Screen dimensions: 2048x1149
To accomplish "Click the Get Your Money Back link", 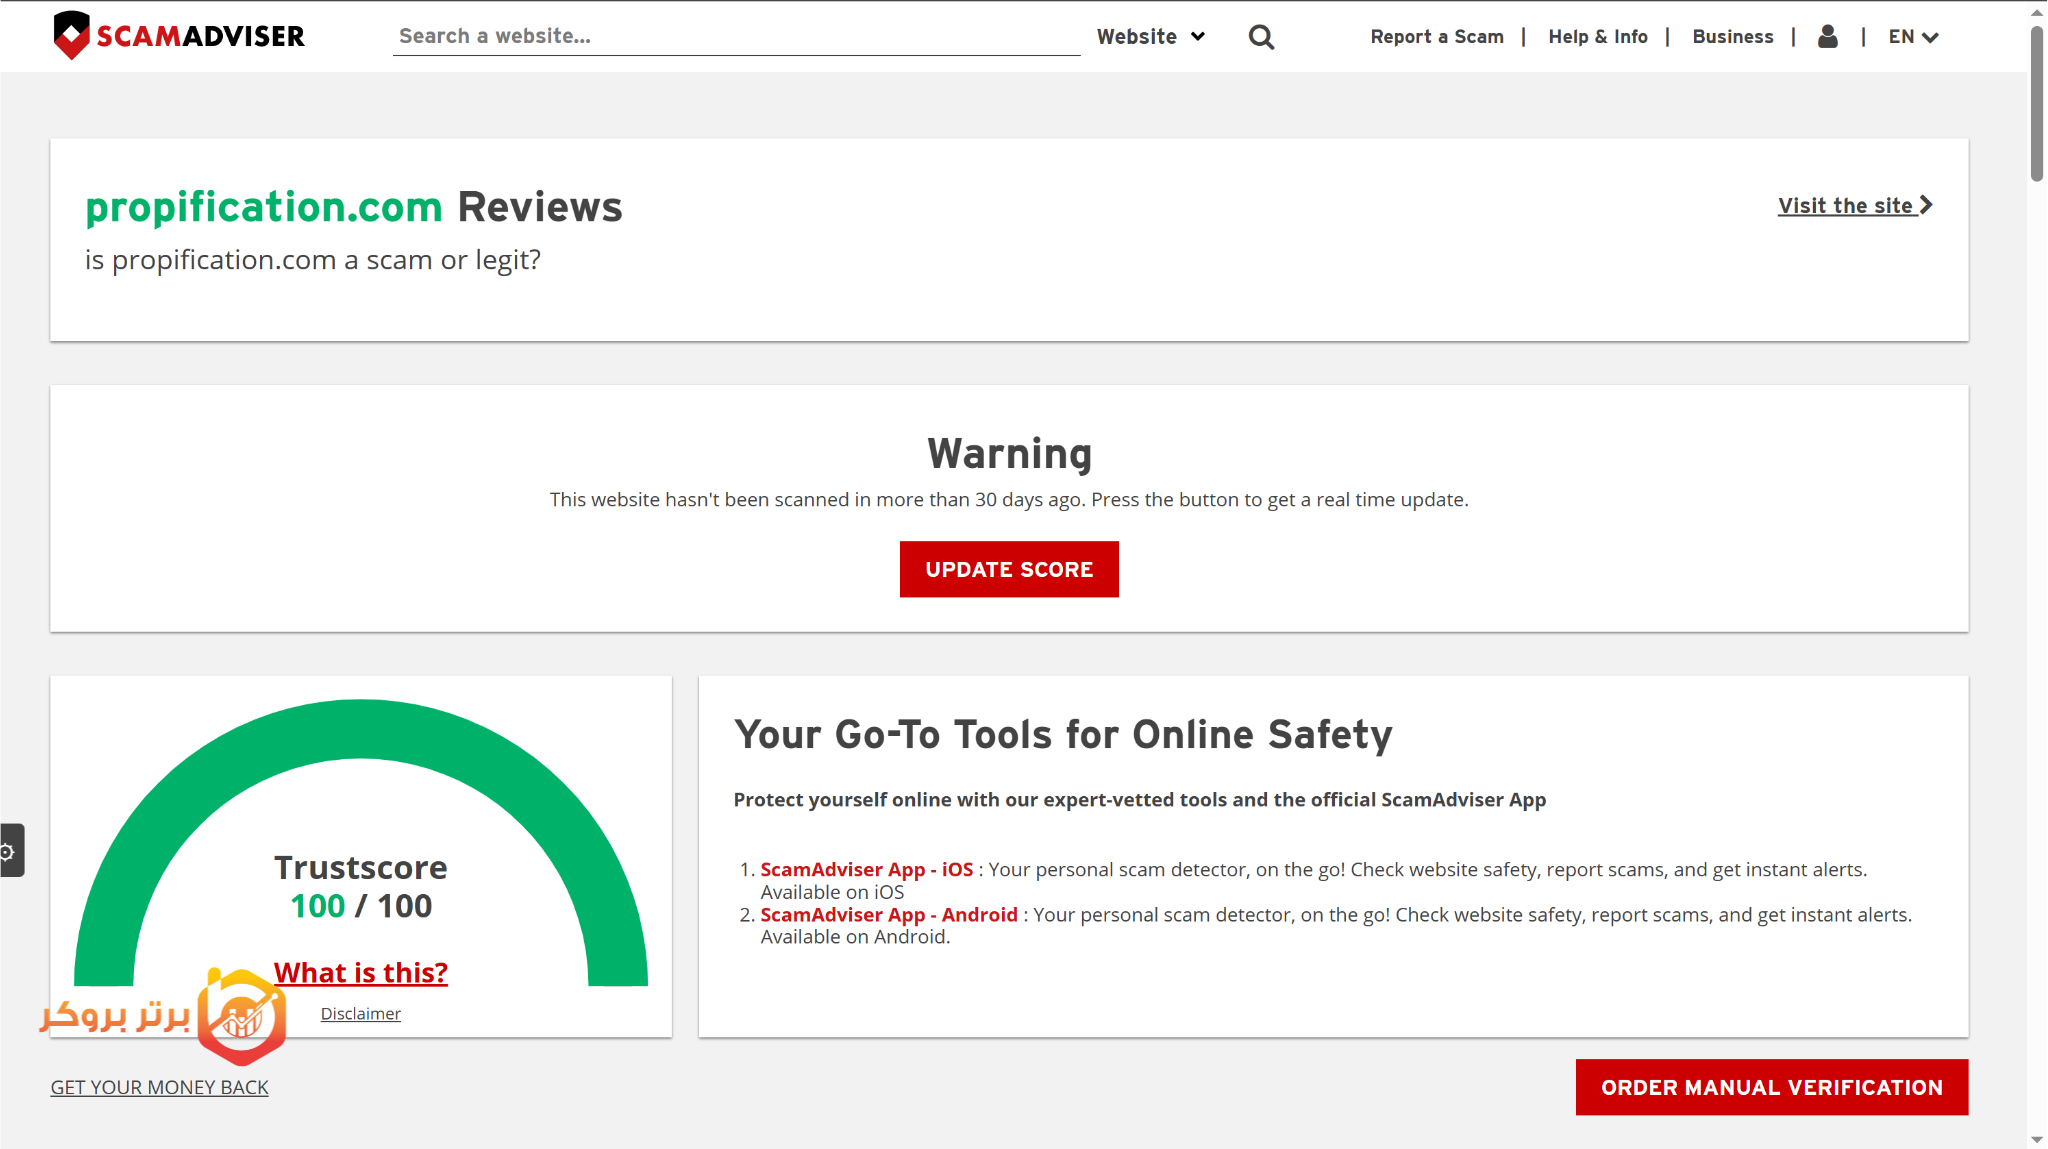I will tap(160, 1087).
